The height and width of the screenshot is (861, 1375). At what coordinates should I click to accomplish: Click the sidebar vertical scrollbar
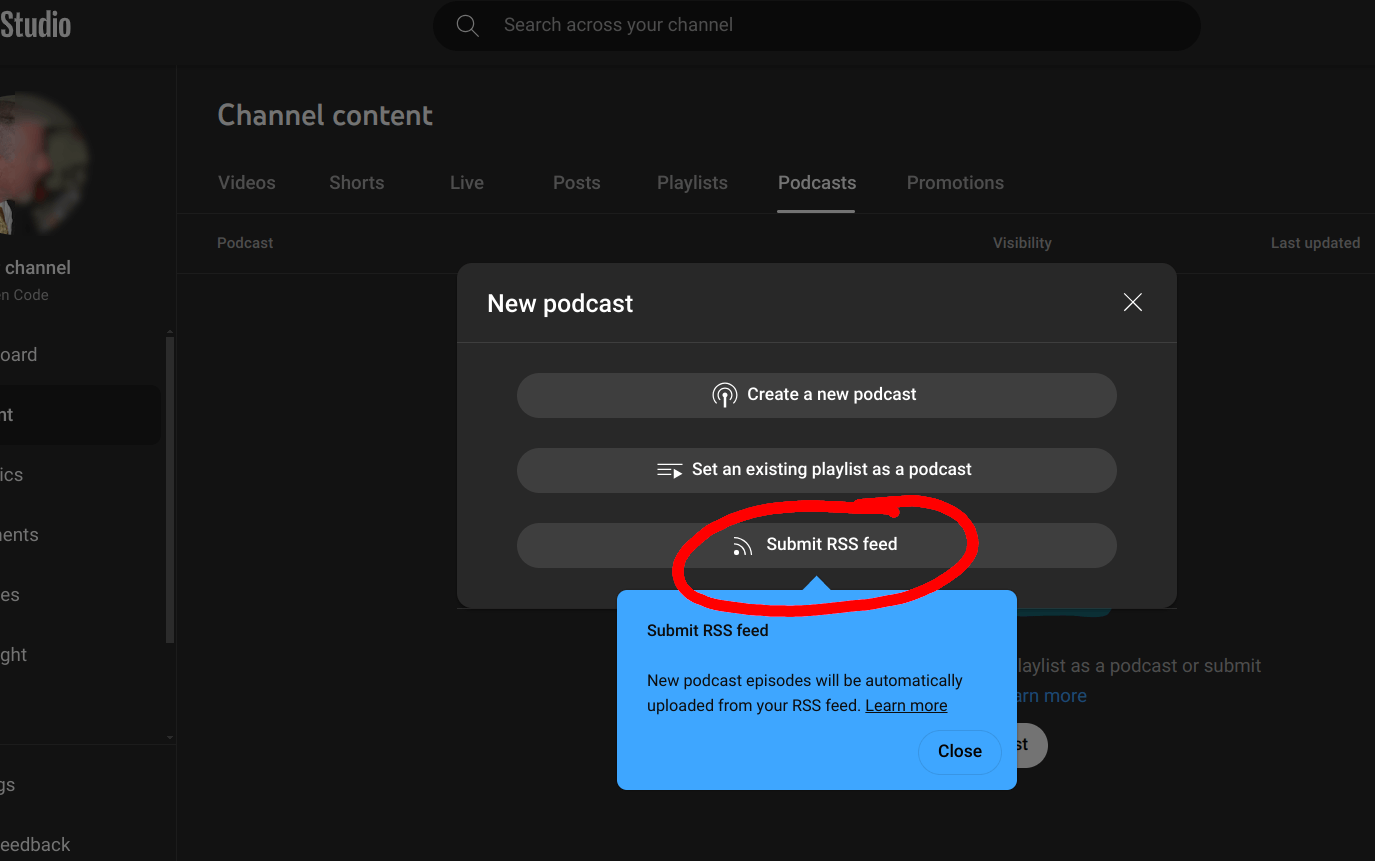click(169, 490)
